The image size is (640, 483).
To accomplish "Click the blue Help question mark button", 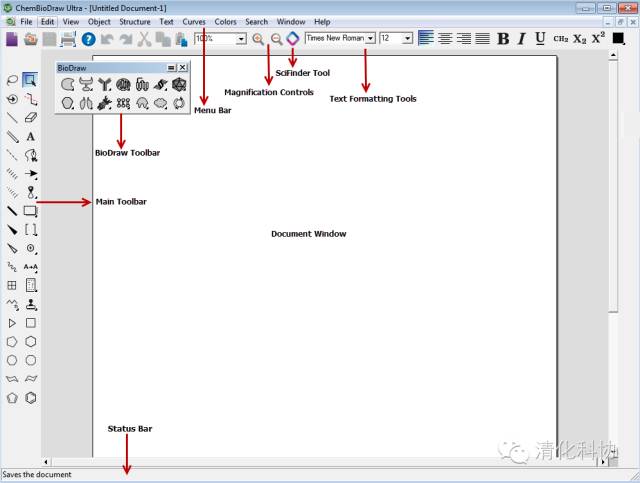I will 88,39.
